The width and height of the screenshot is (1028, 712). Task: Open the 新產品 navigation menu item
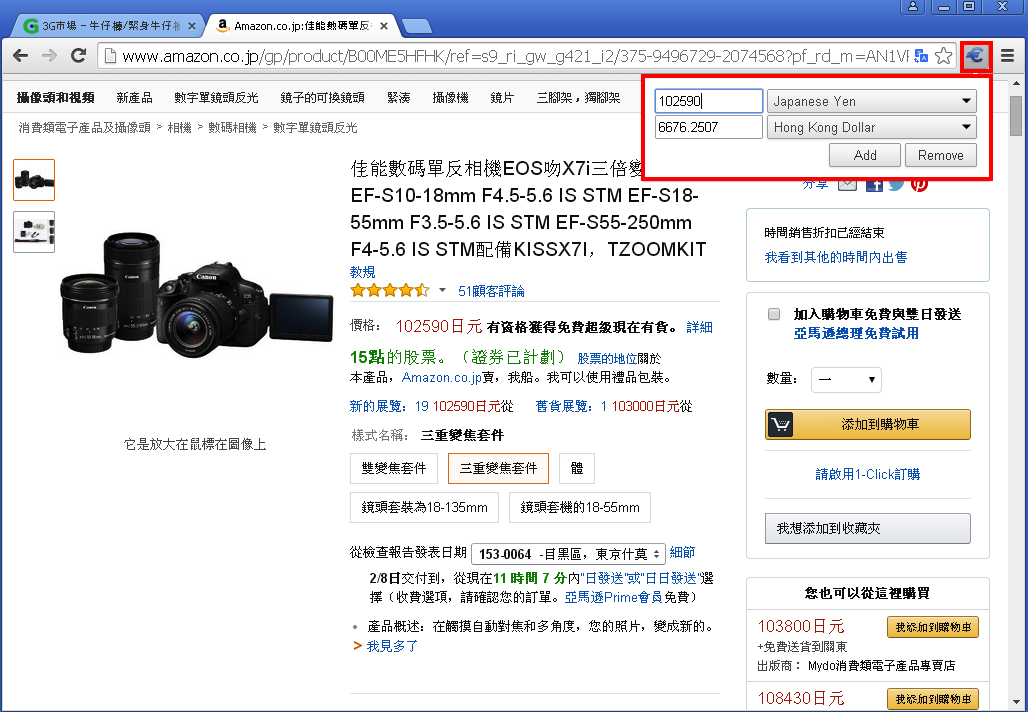pos(134,98)
